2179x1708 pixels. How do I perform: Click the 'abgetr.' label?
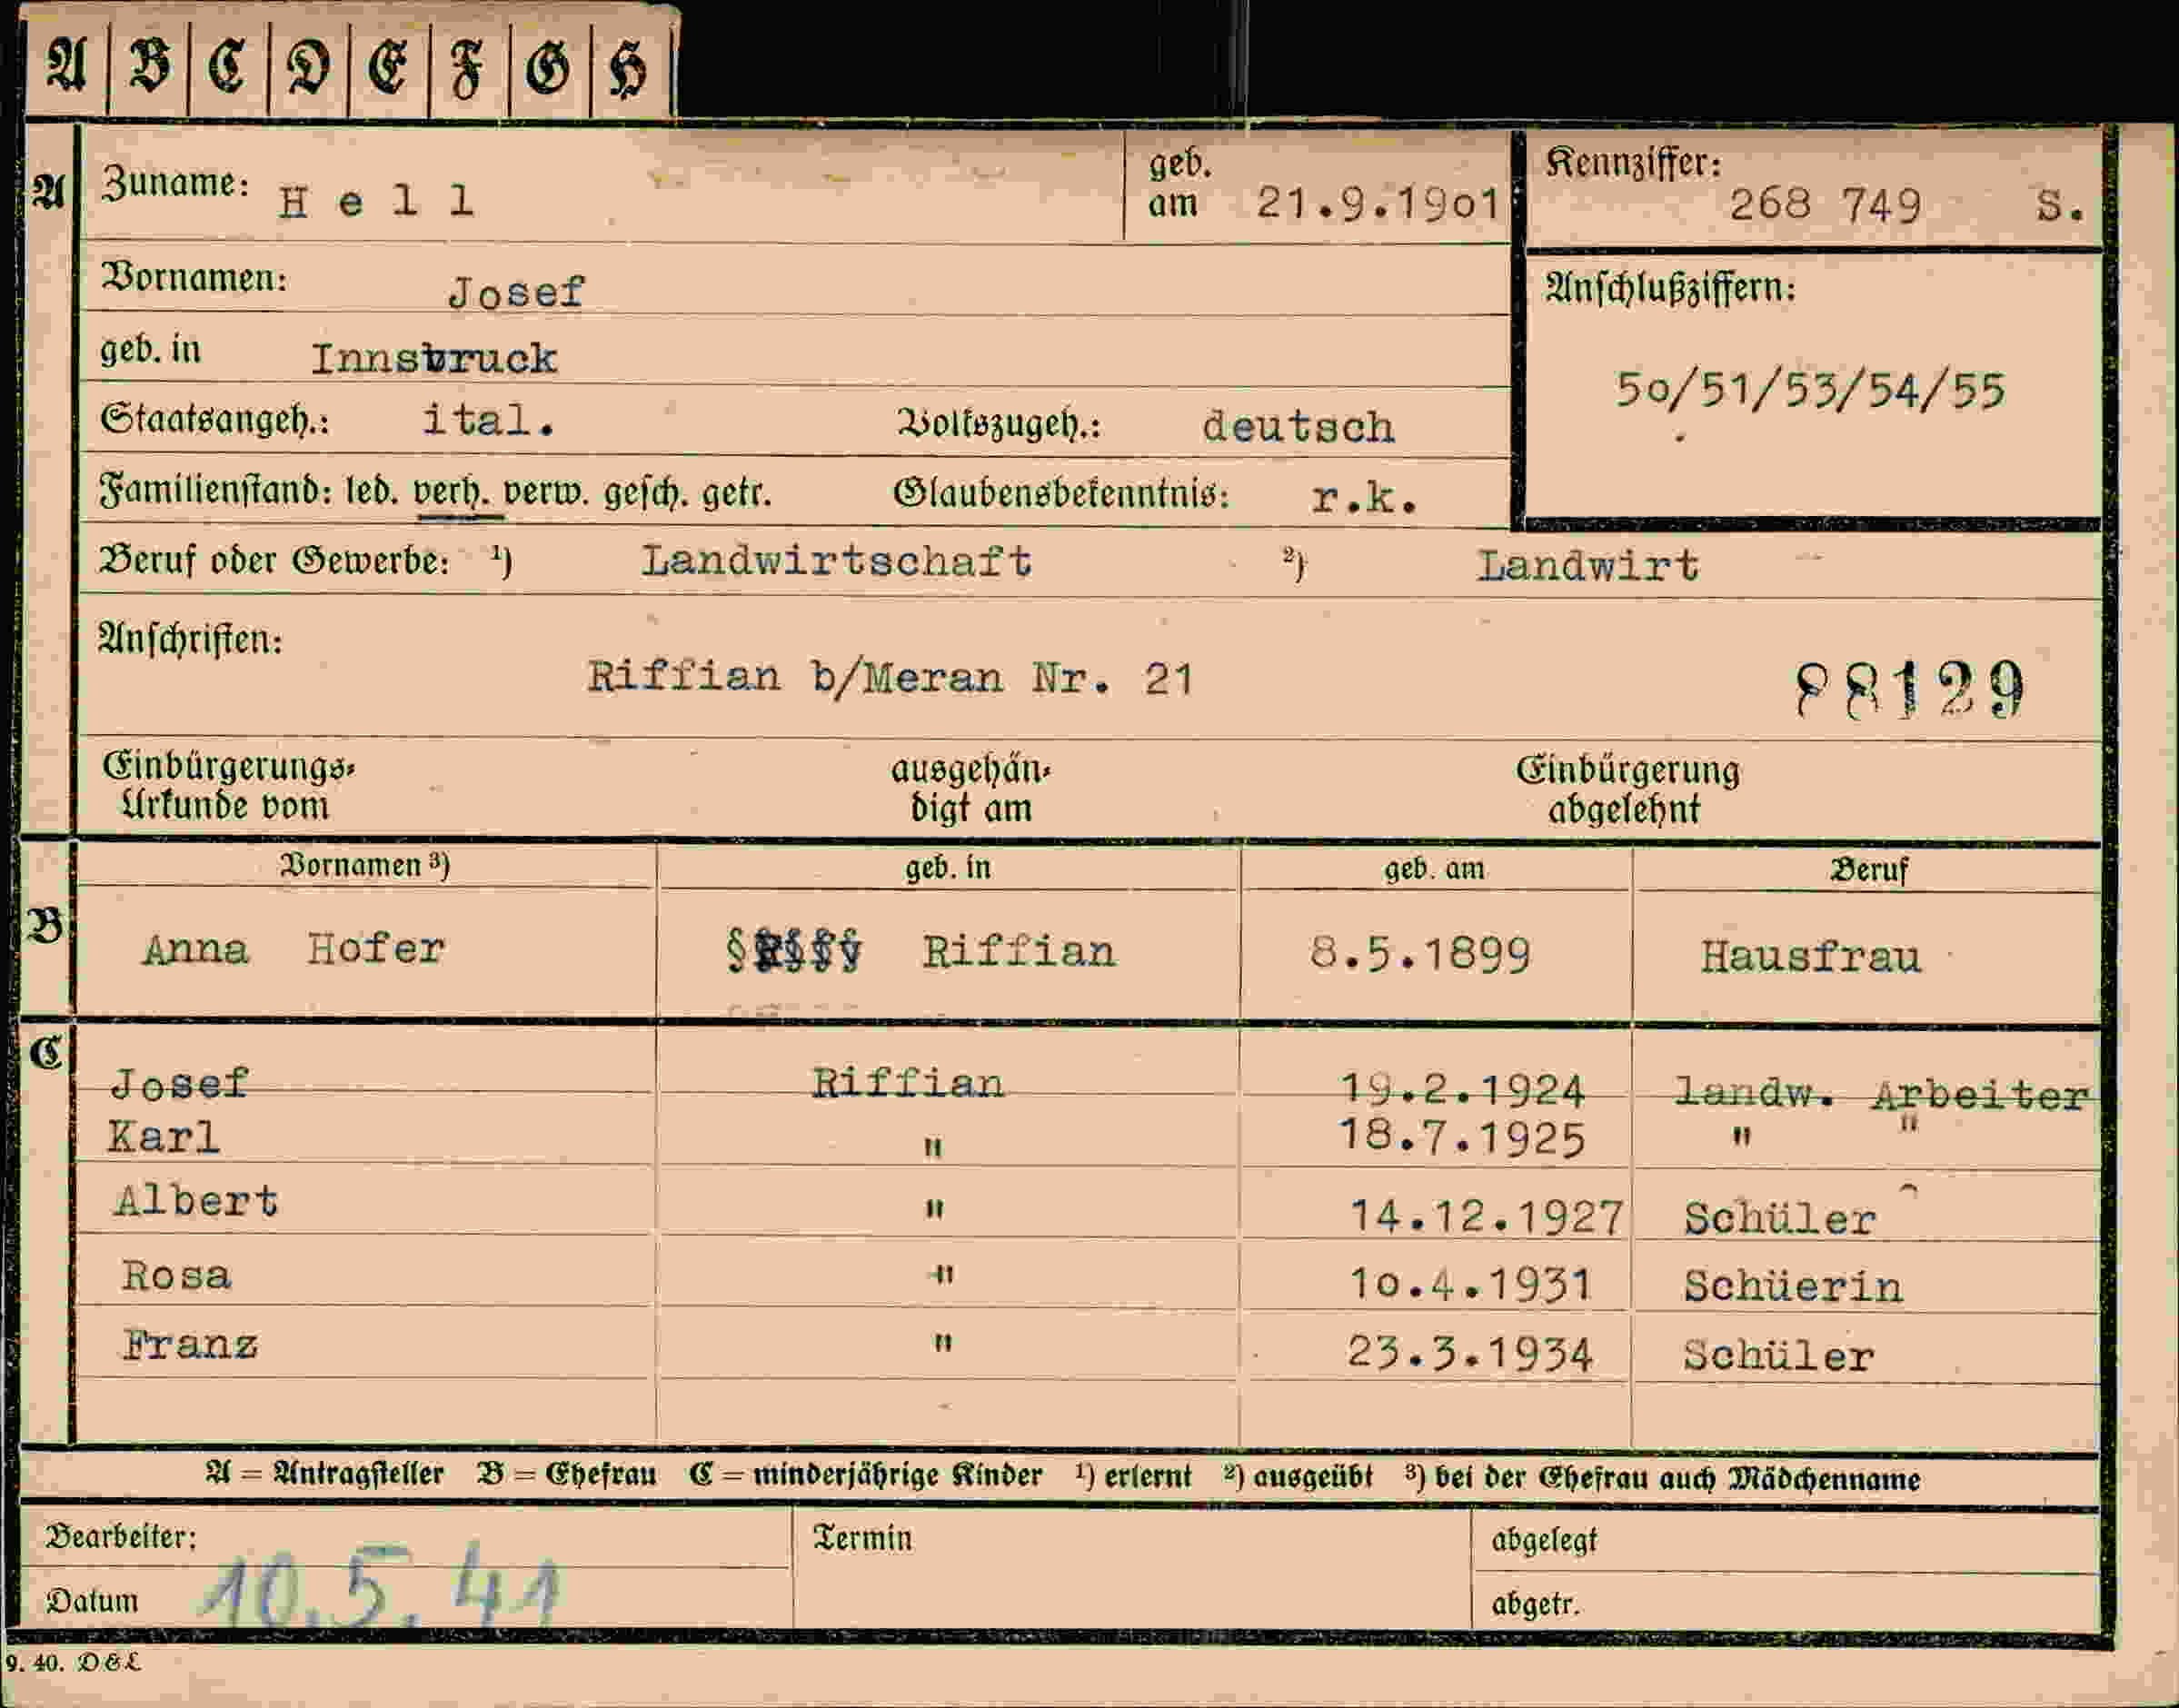pyautogui.click(x=1535, y=1604)
